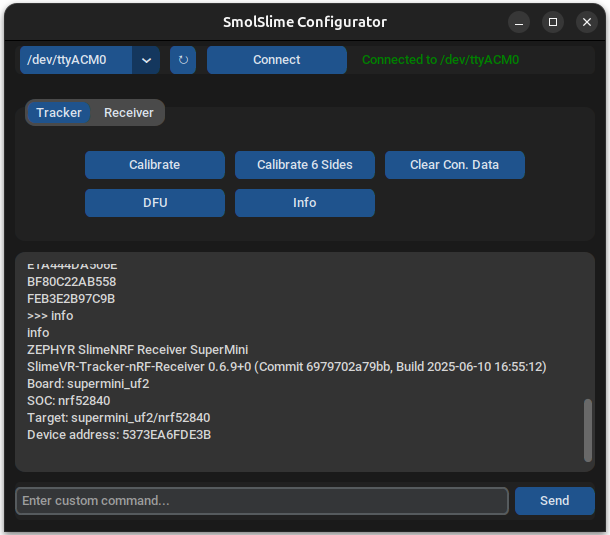The height and width of the screenshot is (535, 610).
Task: Click the 'Connected to /dev/ttyACM0' status text
Action: (440, 60)
